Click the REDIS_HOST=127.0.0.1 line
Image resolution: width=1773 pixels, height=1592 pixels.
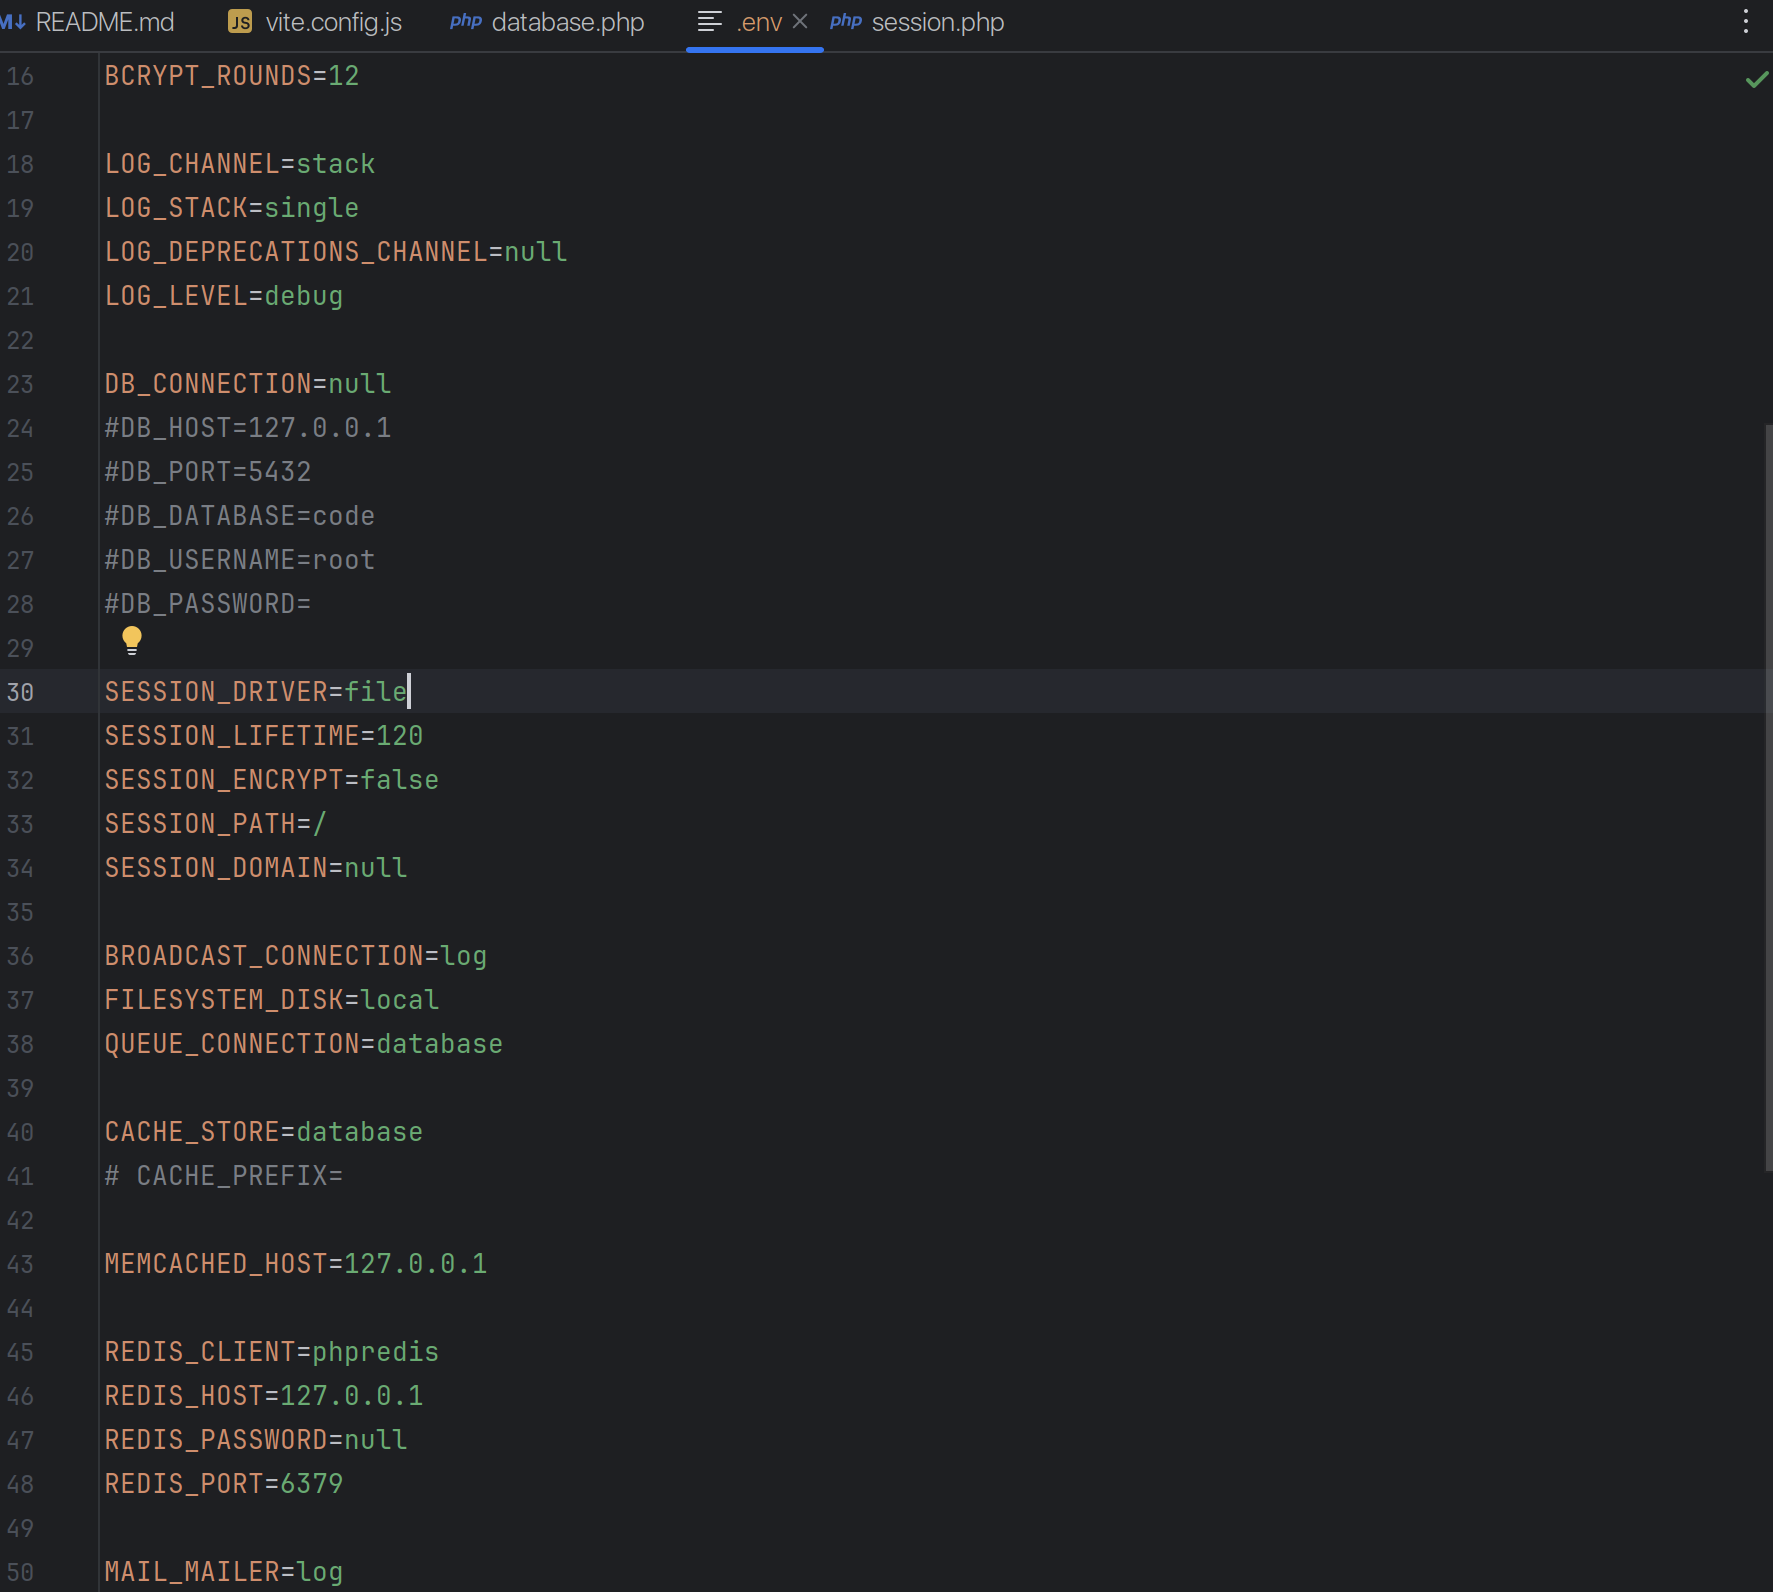pos(264,1396)
